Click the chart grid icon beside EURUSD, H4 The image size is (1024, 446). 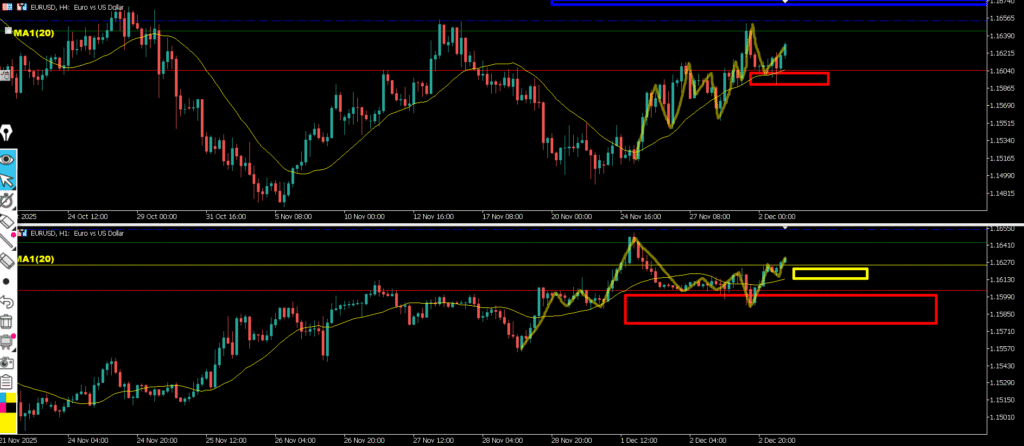coord(7,6)
